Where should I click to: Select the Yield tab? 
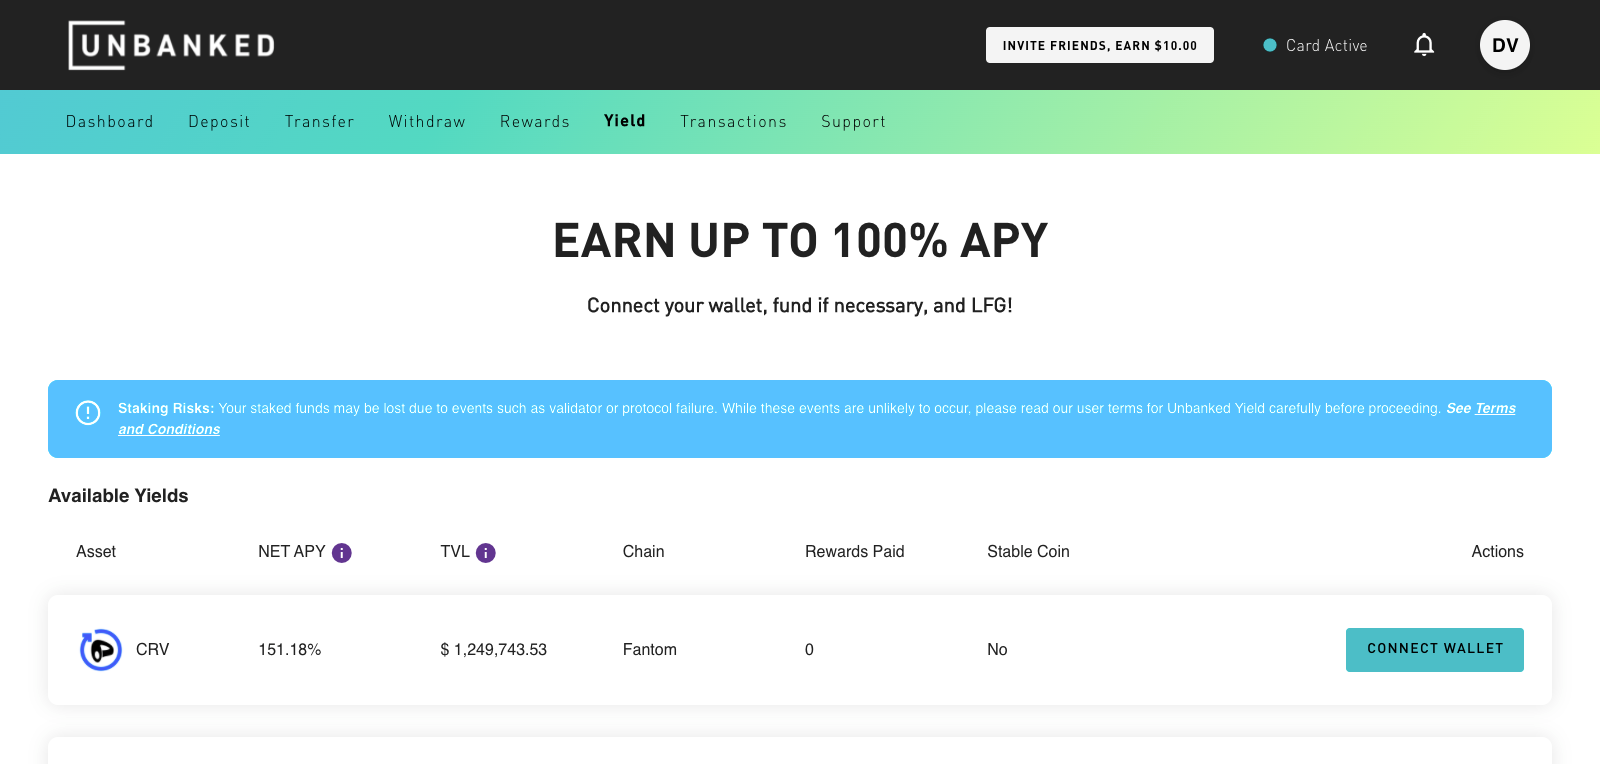tap(625, 121)
